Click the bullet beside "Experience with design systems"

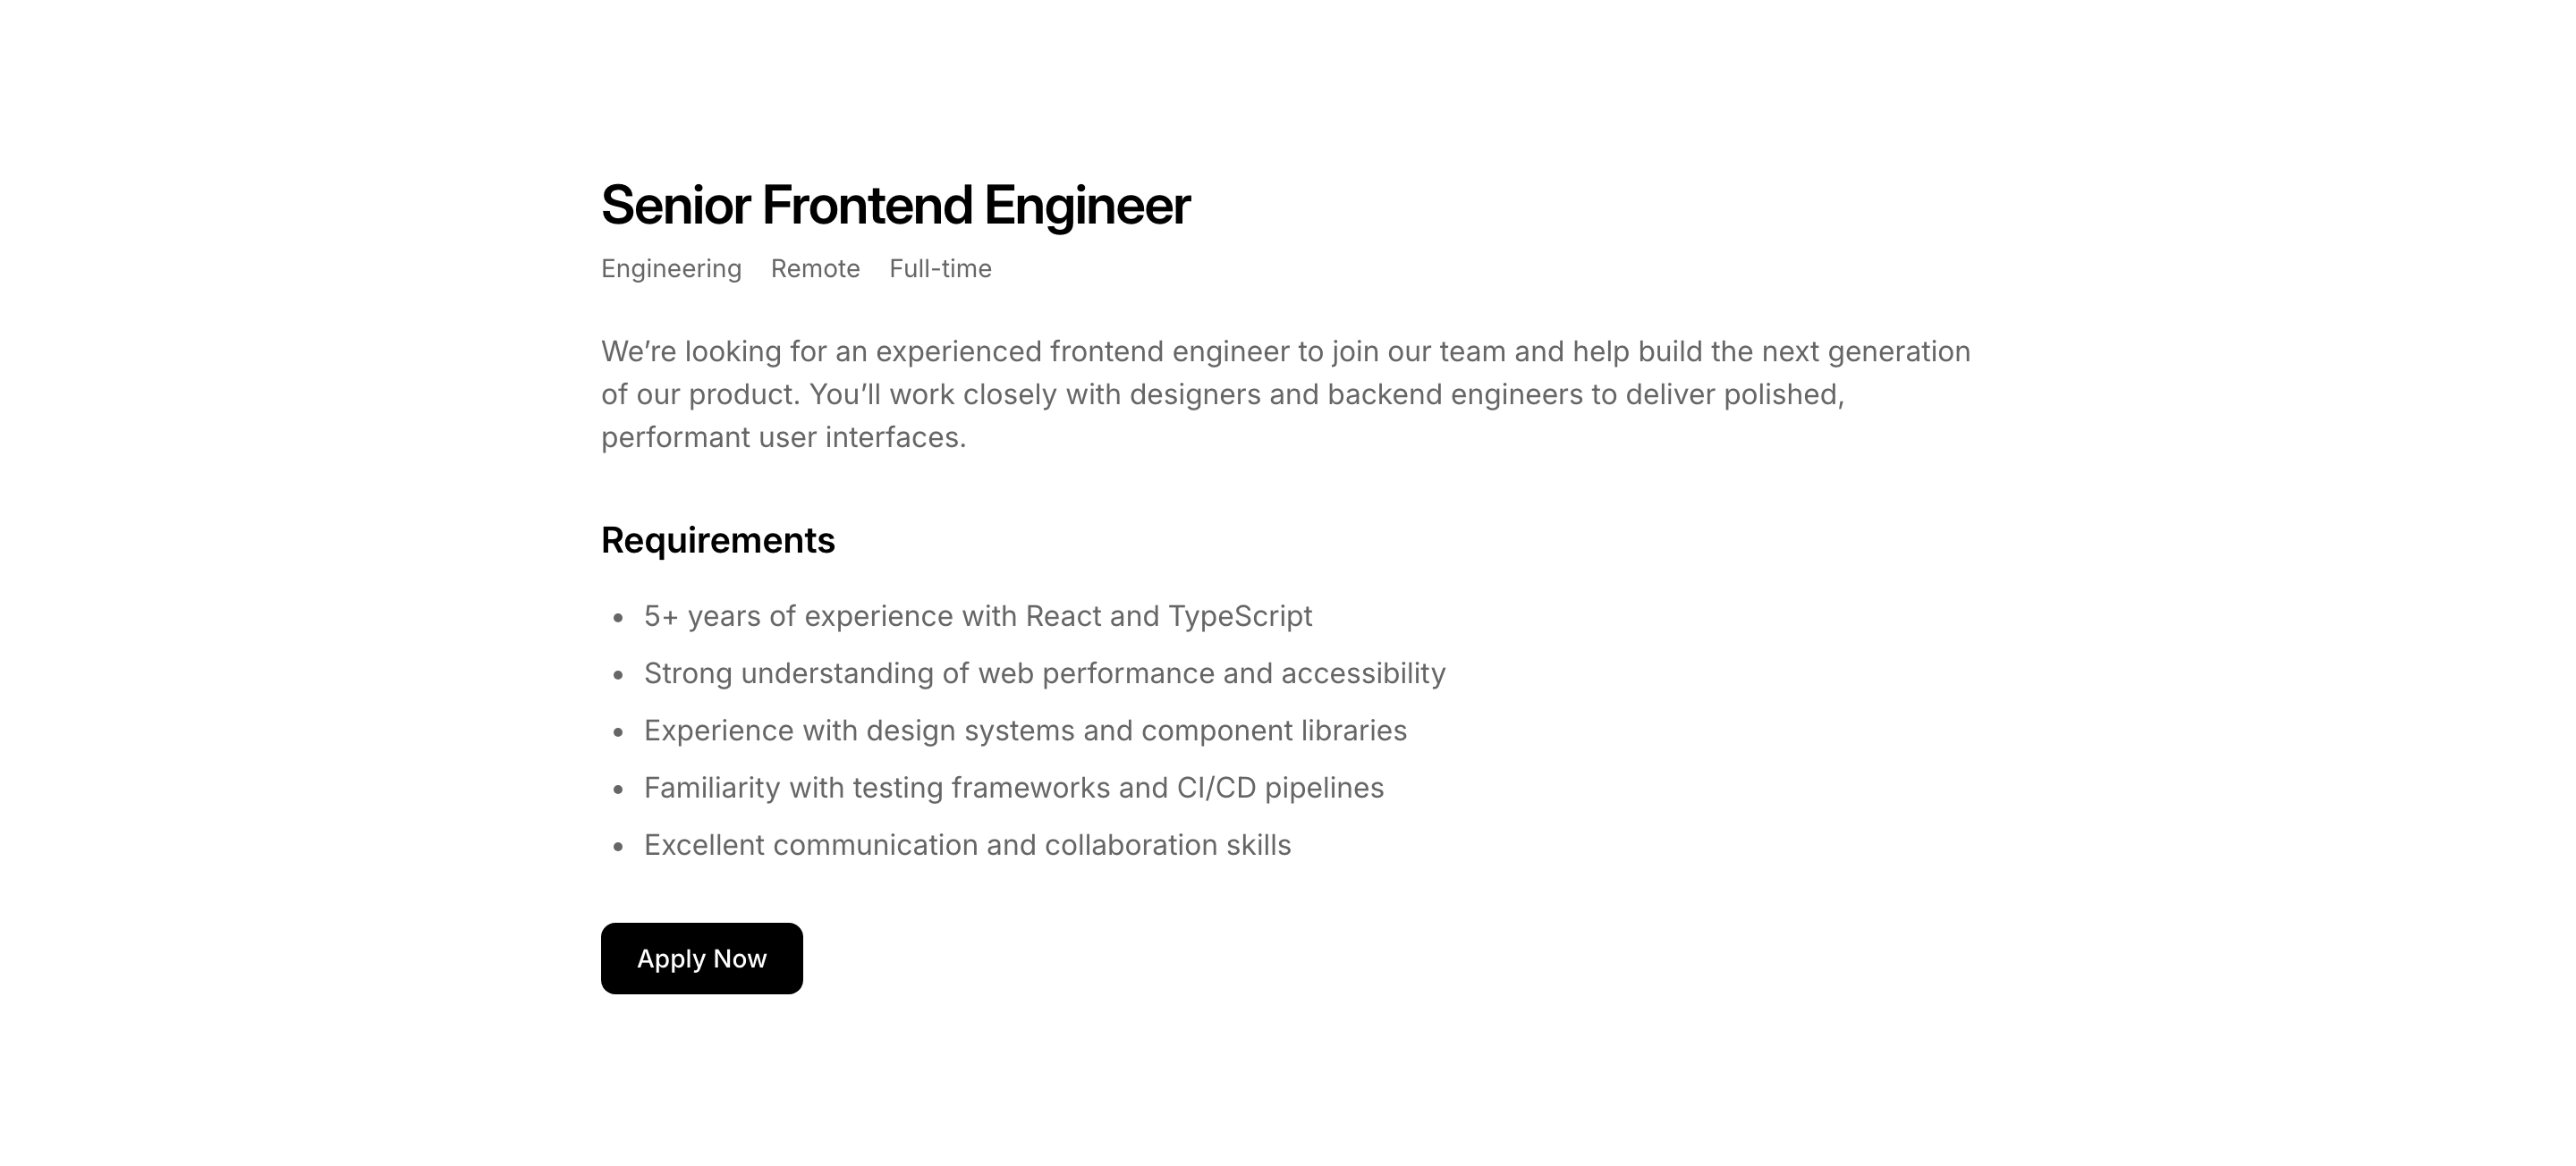click(619, 733)
